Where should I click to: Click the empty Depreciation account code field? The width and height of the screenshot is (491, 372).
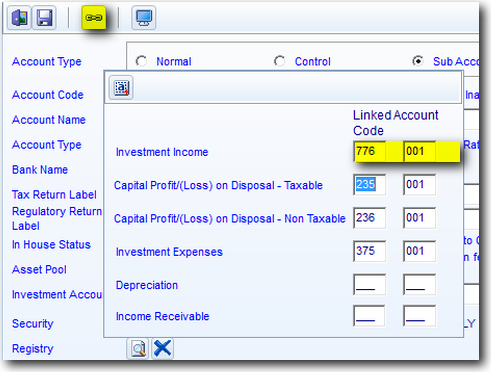(369, 285)
